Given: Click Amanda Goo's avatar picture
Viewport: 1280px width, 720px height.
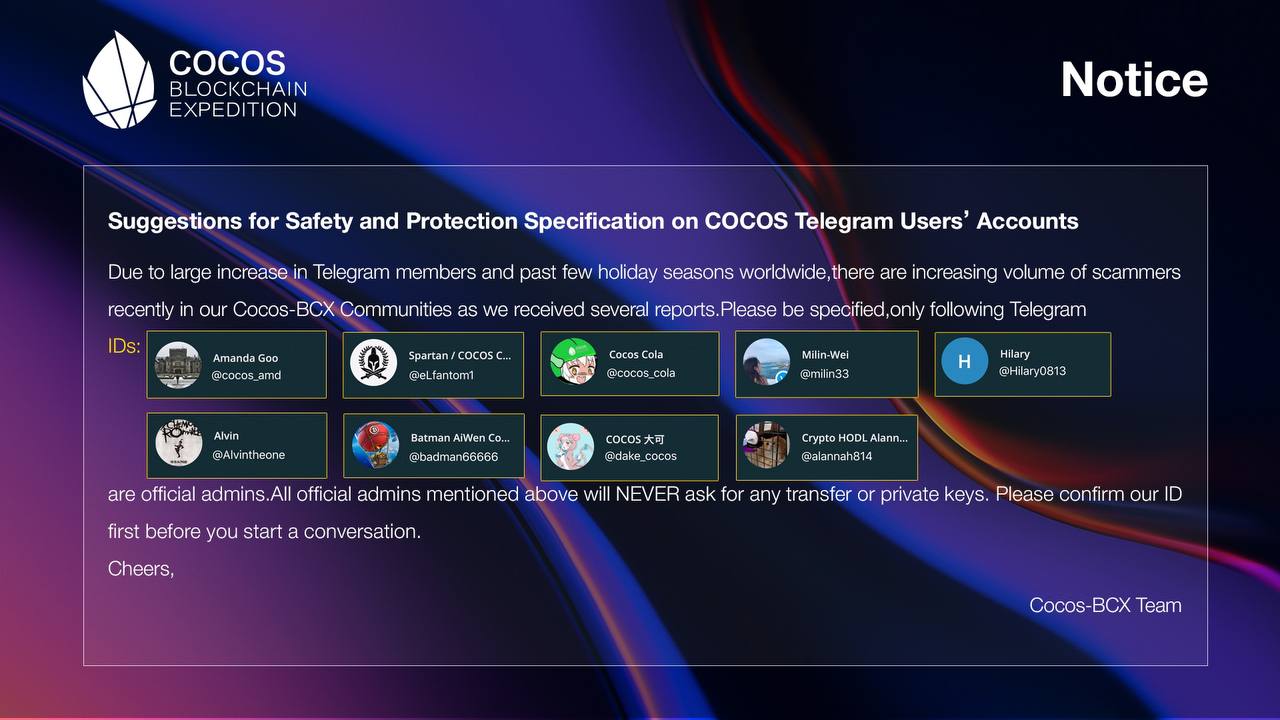Looking at the screenshot, I should 178,365.
